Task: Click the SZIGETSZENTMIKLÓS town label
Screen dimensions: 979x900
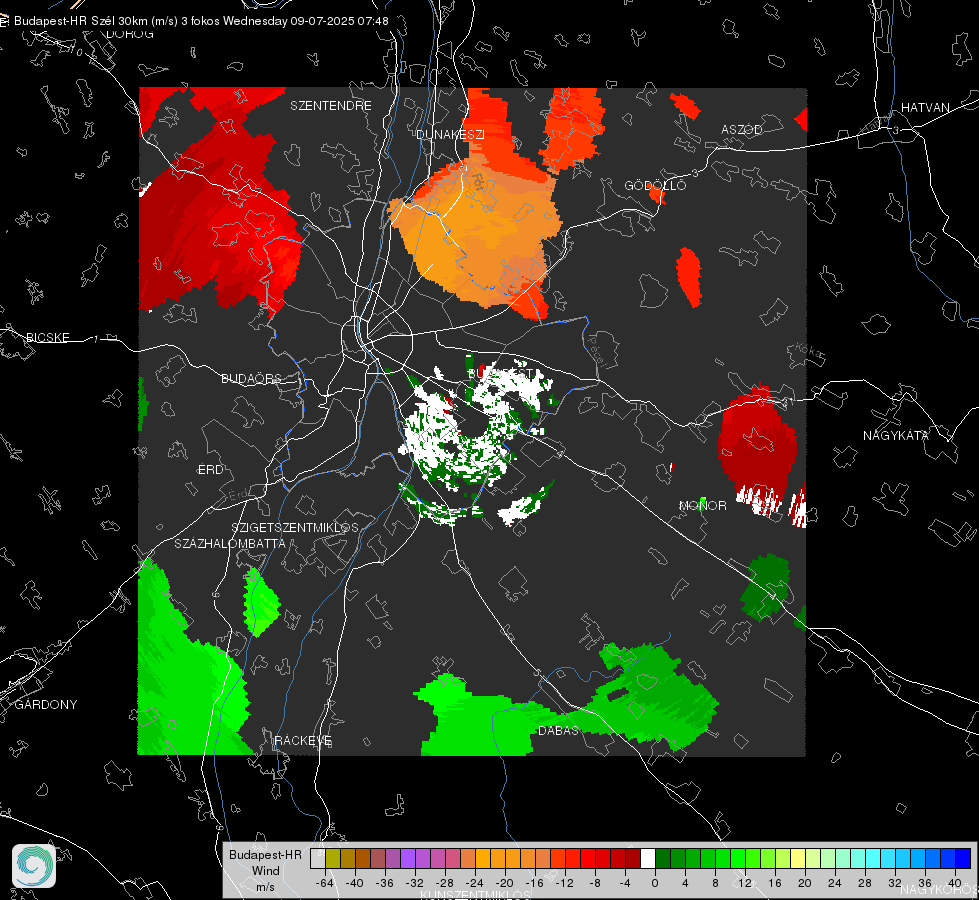Action: pos(295,528)
